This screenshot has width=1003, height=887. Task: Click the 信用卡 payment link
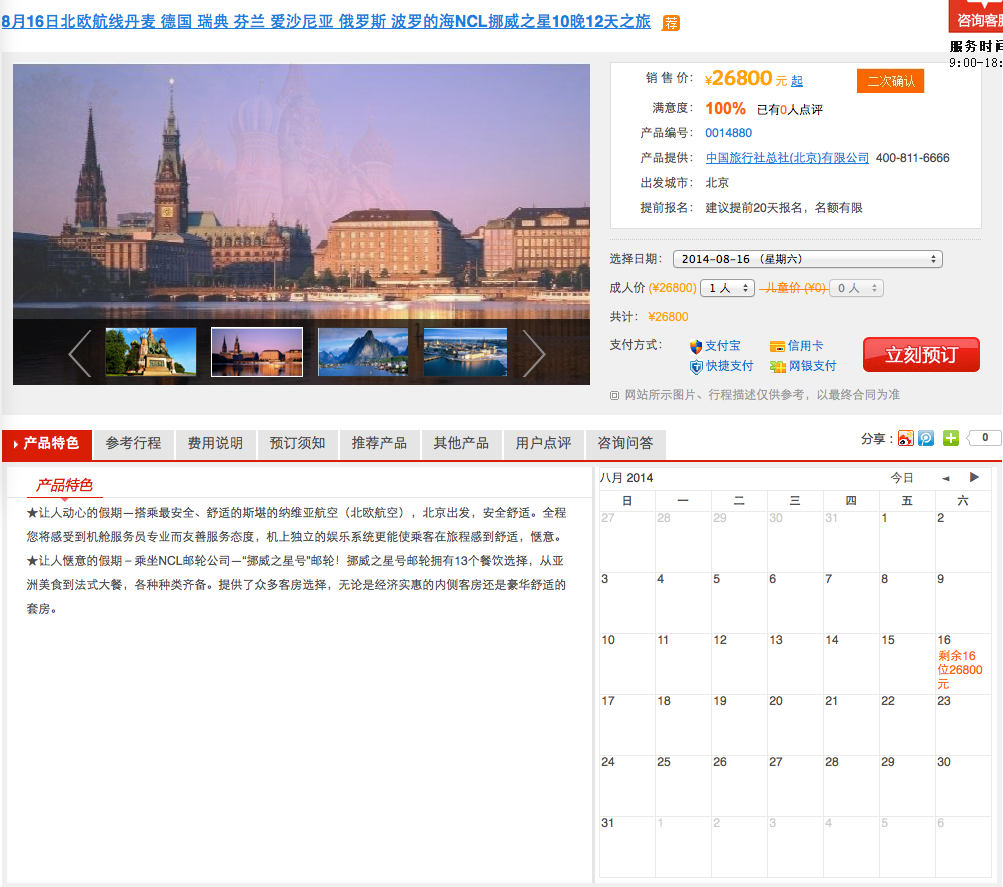coord(805,346)
